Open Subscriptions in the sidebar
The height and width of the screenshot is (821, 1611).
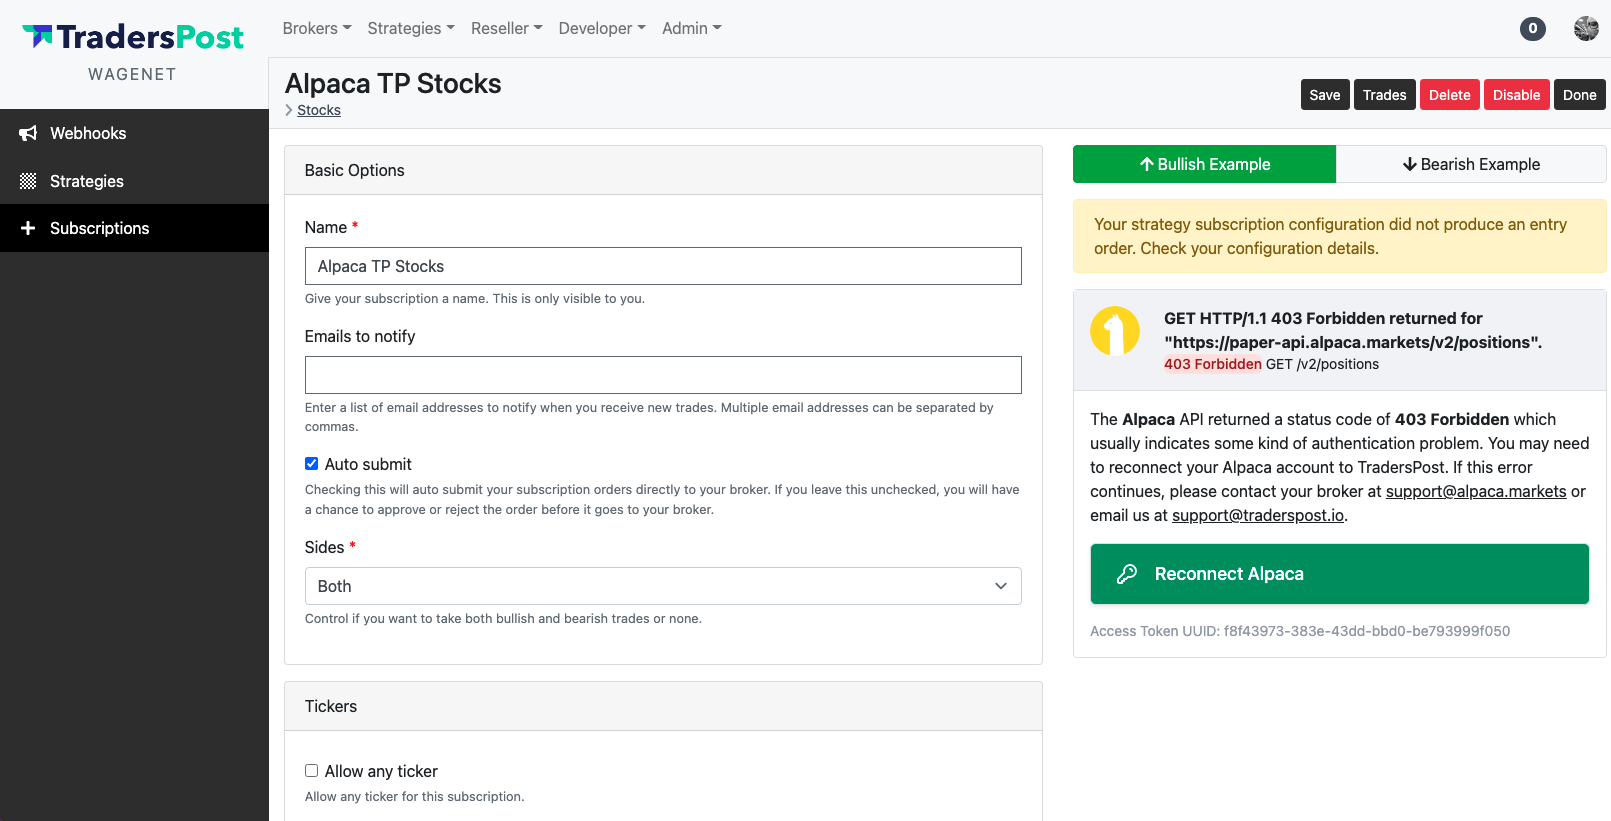[134, 228]
